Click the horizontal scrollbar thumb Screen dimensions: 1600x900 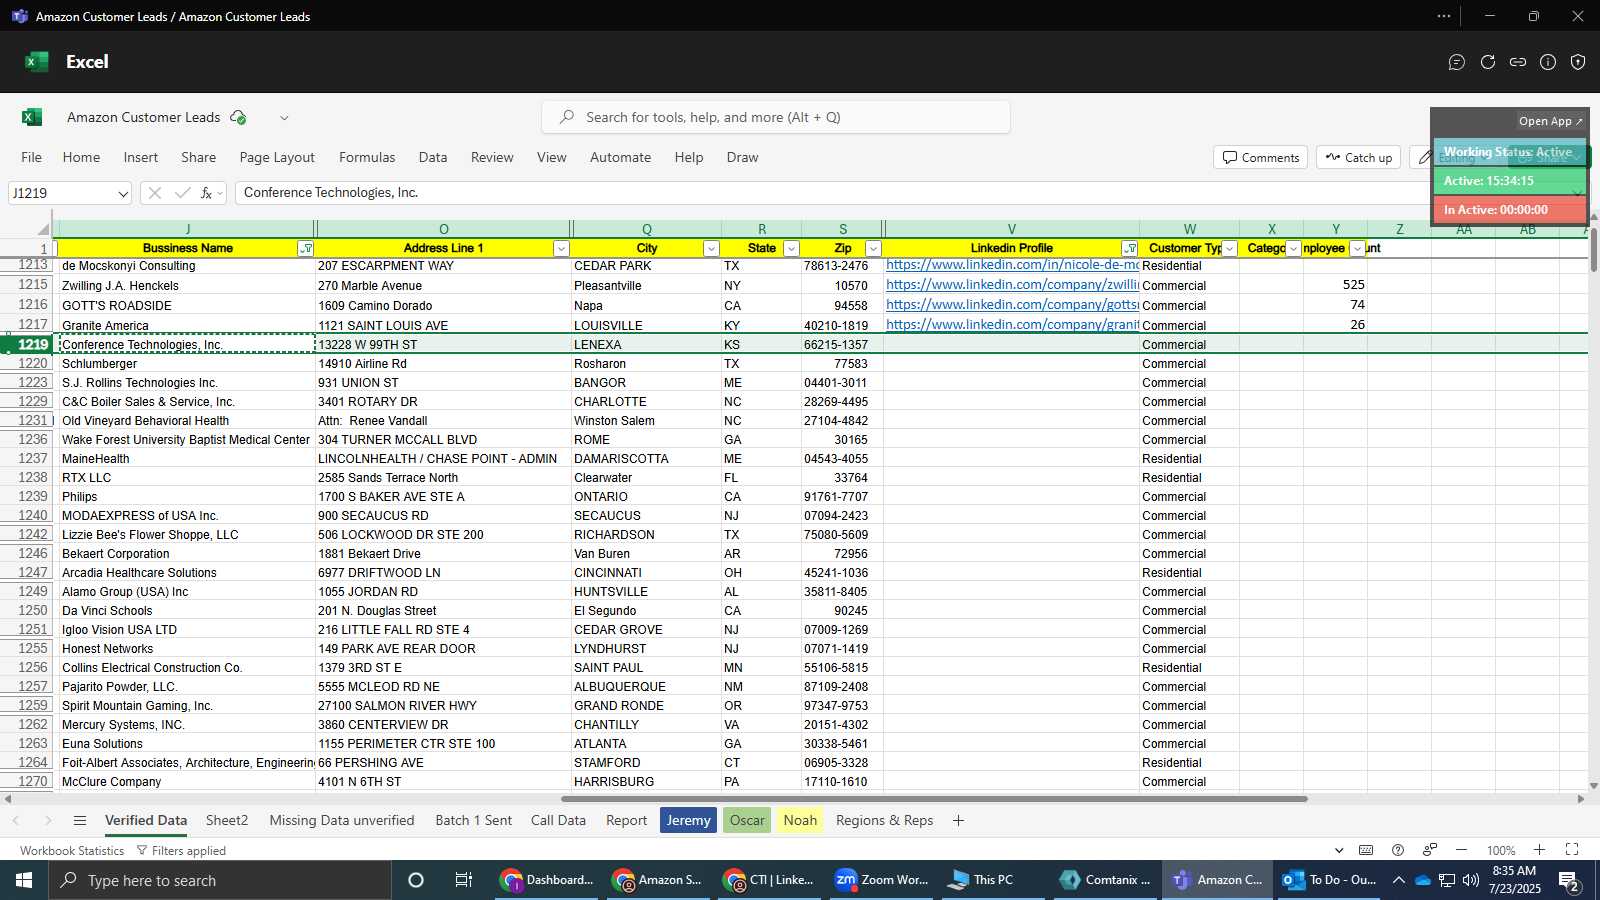[934, 799]
